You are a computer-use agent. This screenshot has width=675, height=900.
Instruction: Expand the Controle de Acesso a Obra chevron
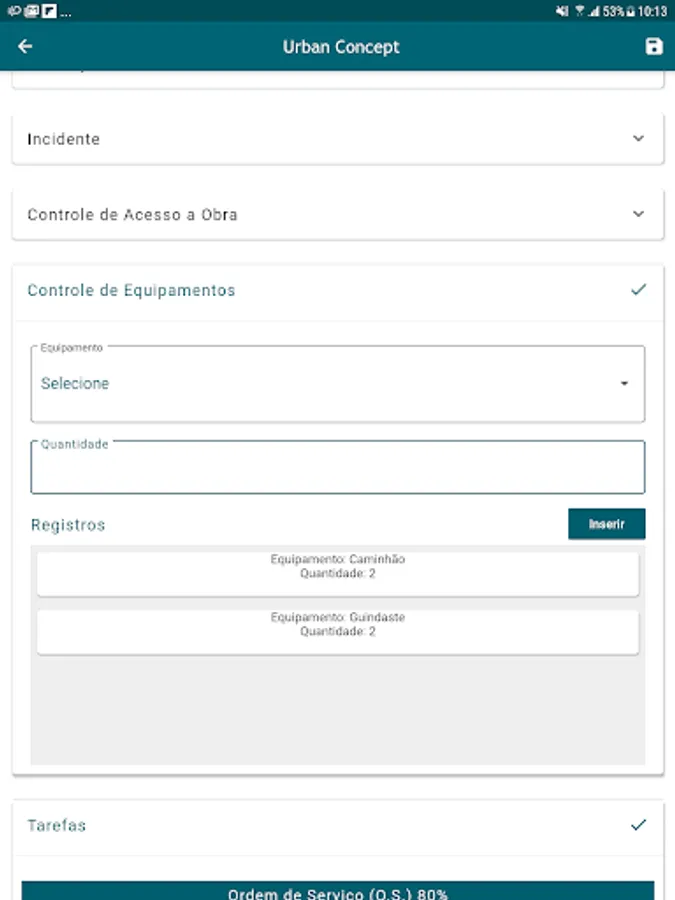(639, 214)
